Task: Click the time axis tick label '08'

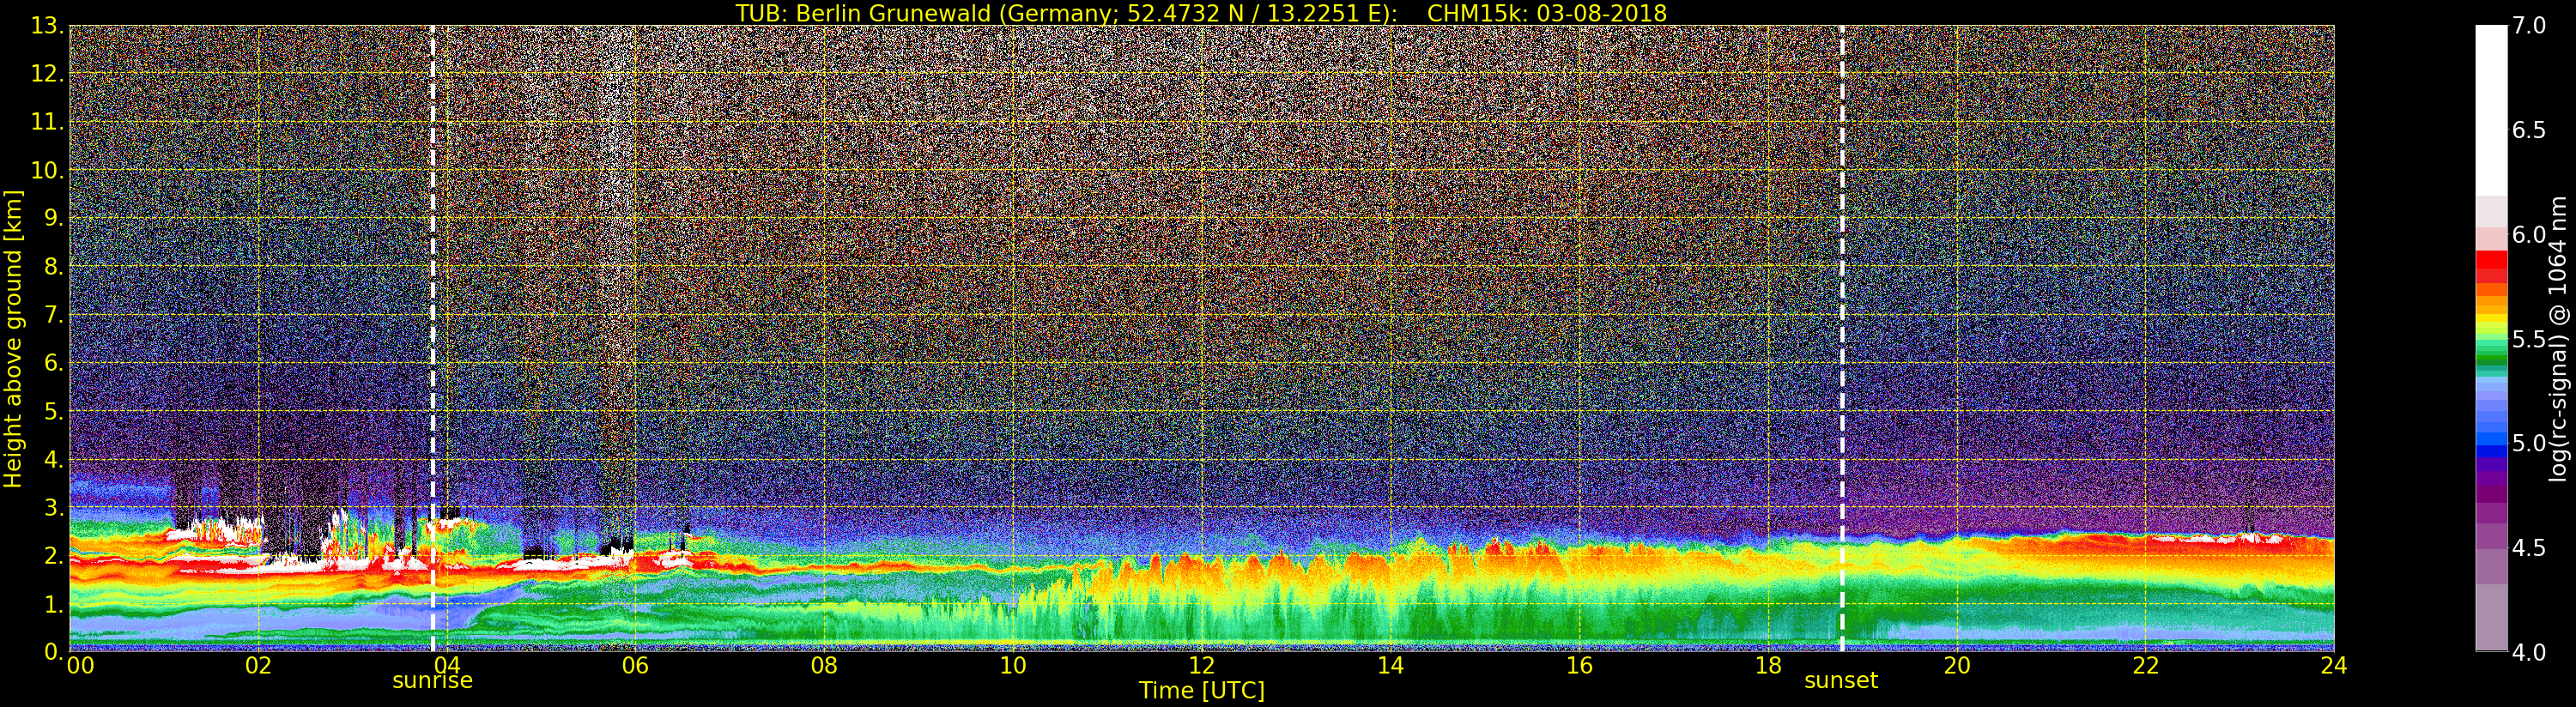Action: [824, 666]
